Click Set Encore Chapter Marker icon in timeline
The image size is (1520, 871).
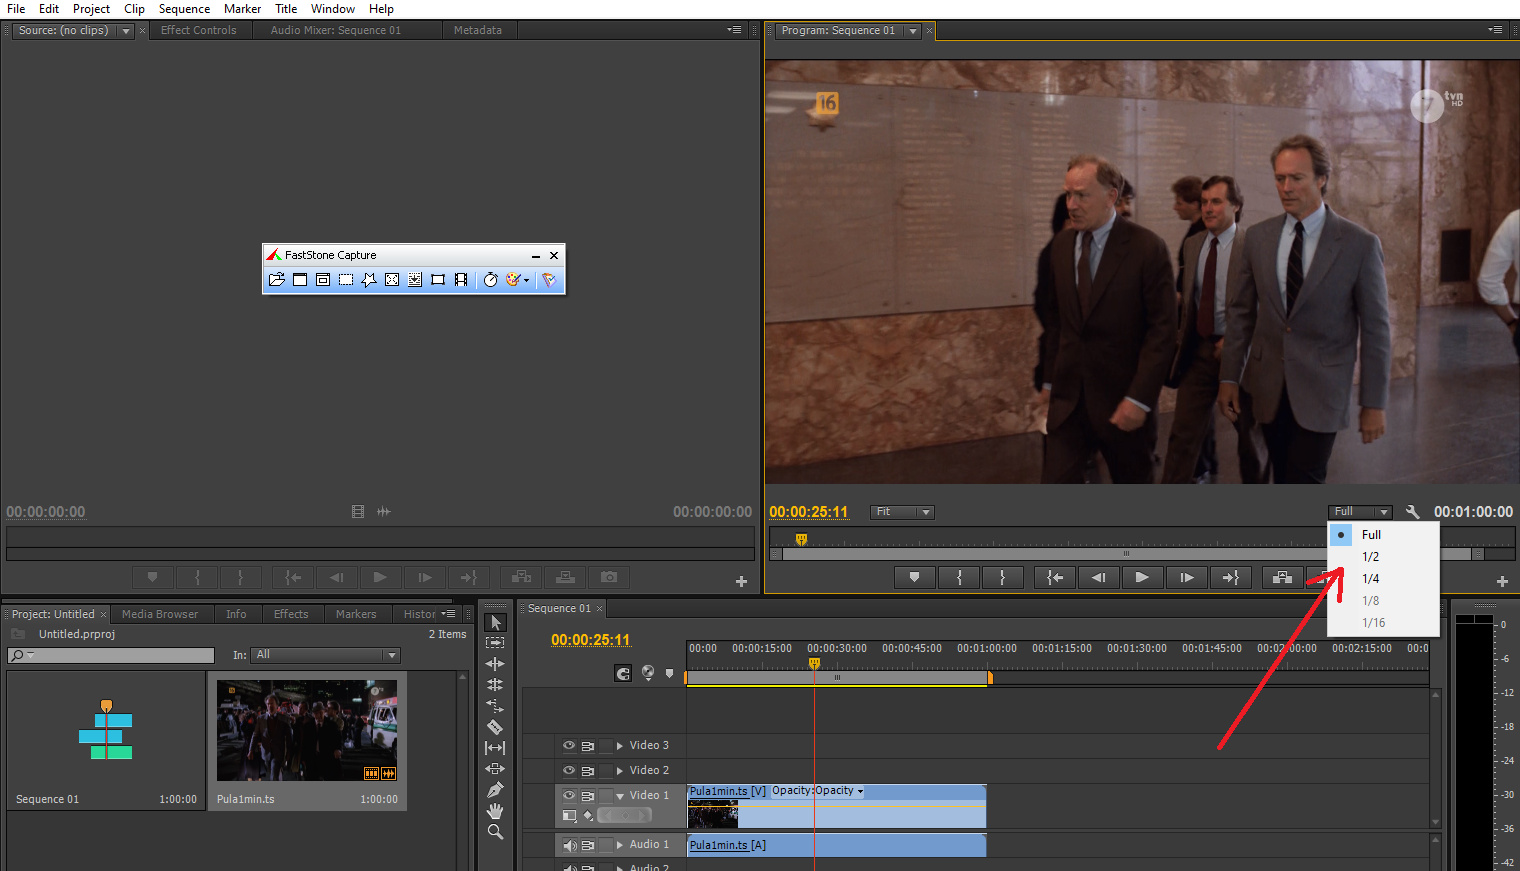648,673
